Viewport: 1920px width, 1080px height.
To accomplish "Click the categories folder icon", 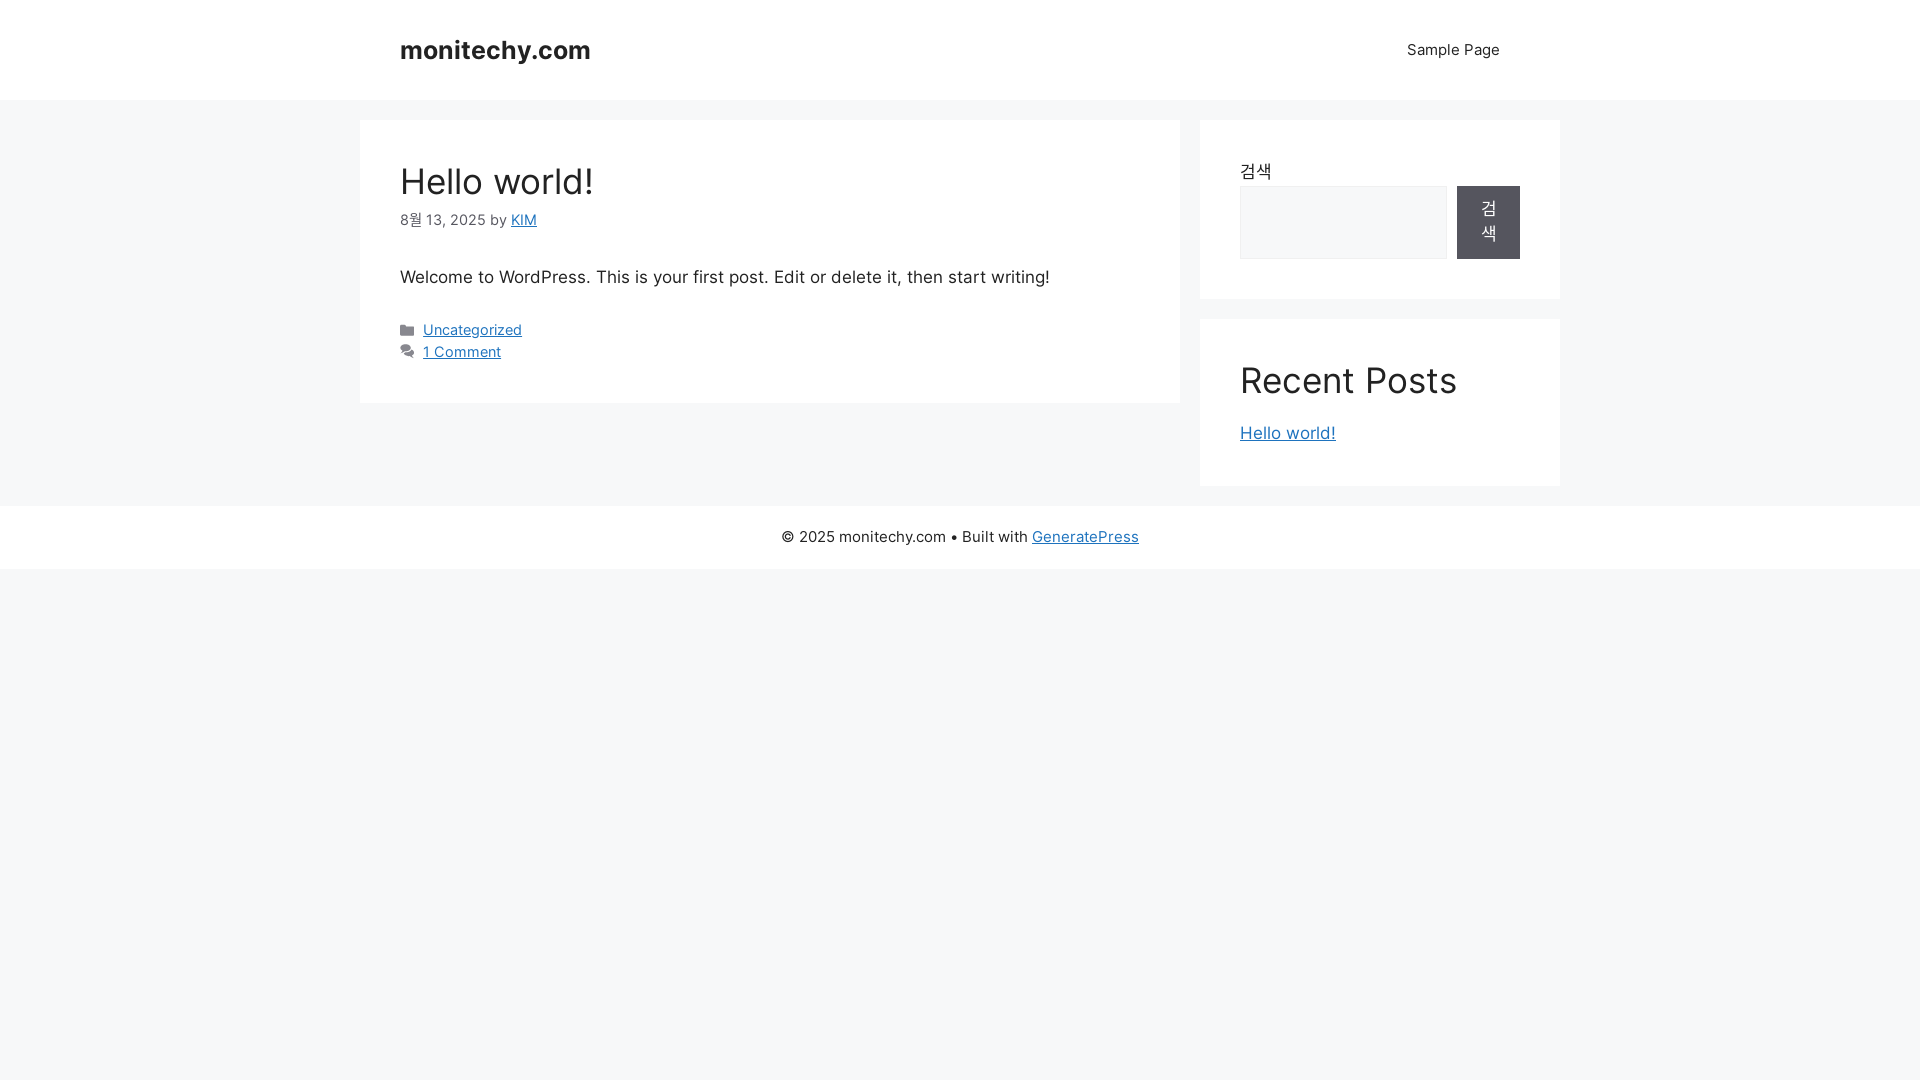I will pos(407,330).
